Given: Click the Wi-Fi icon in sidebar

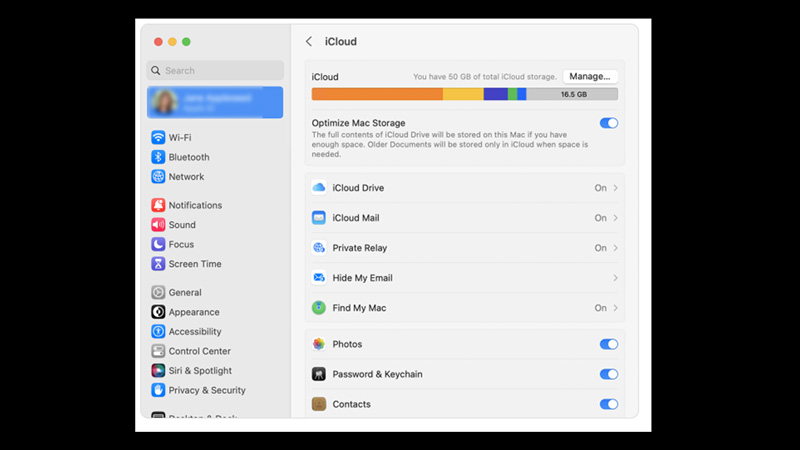Looking at the screenshot, I should pos(158,137).
